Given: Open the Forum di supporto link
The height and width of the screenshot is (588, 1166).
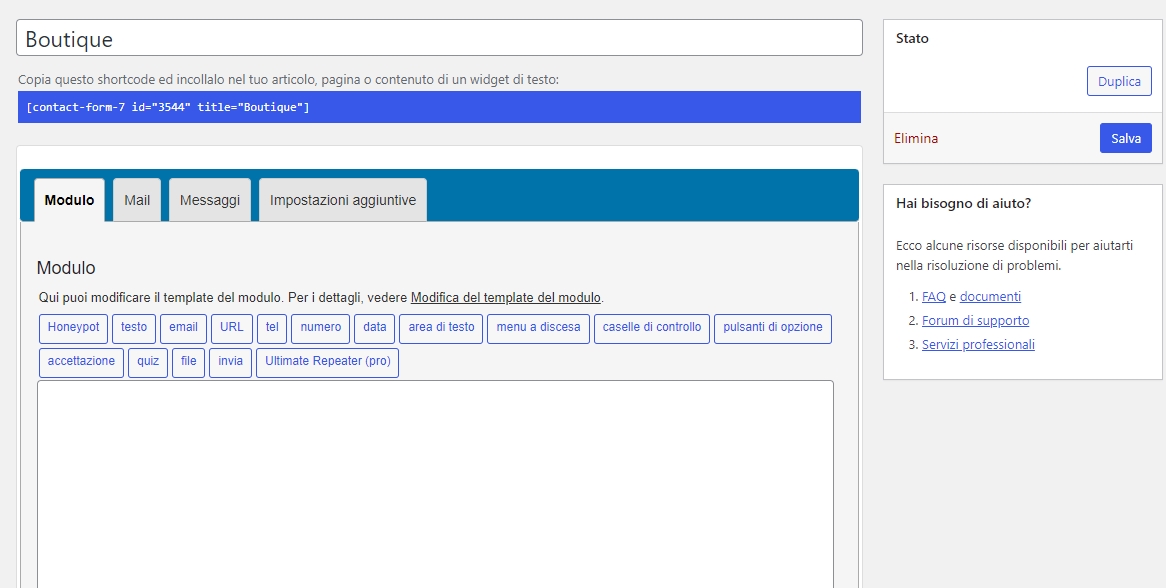Looking at the screenshot, I should point(975,321).
